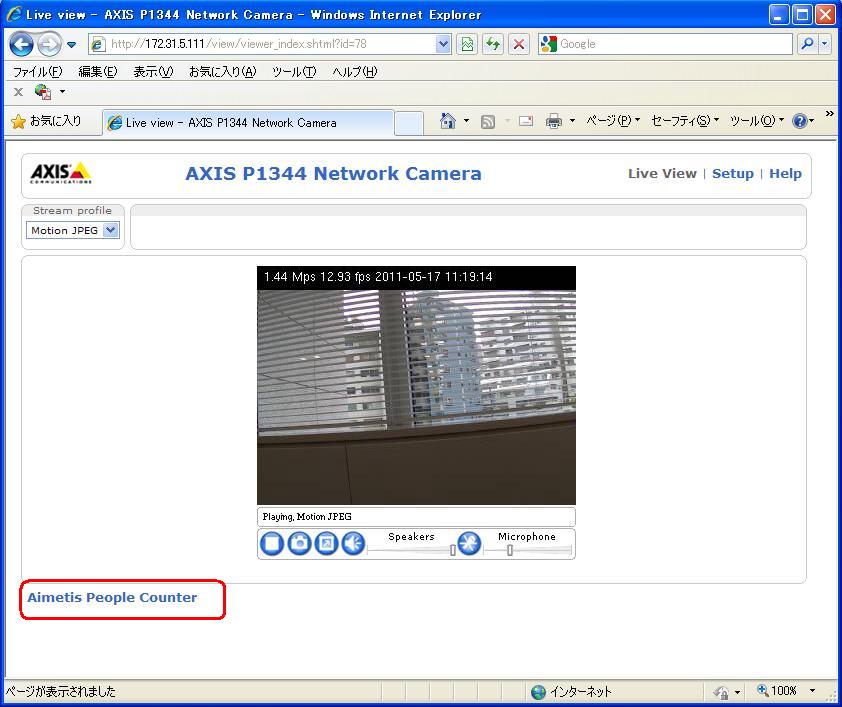Open the Stream profile Motion JPEG dropdown
This screenshot has height=707, width=842.
(72, 230)
